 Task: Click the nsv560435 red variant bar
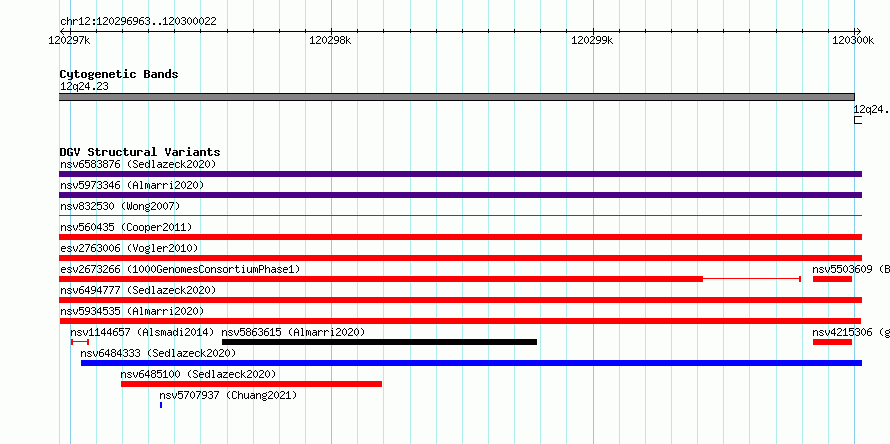pyautogui.click(x=460, y=237)
